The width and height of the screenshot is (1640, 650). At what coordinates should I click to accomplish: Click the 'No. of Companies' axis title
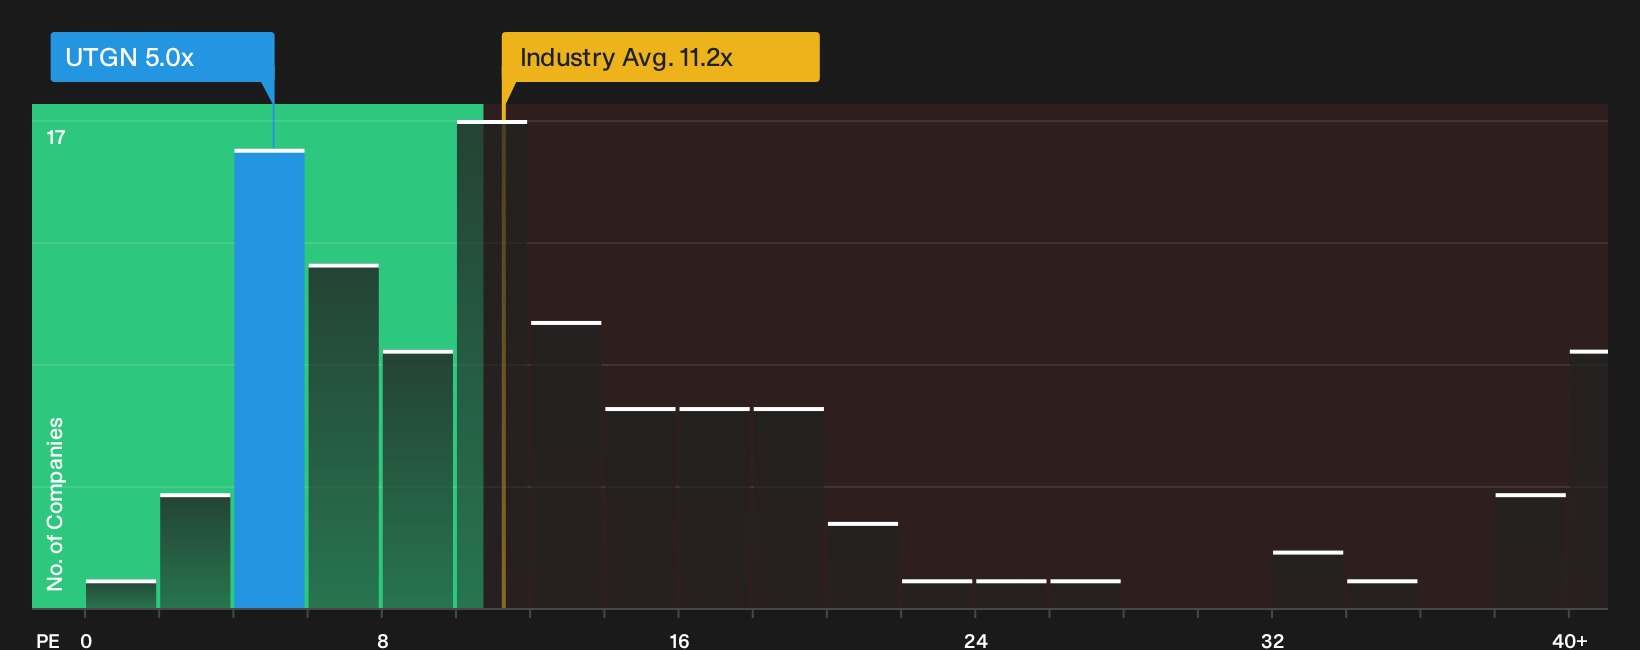pyautogui.click(x=55, y=503)
